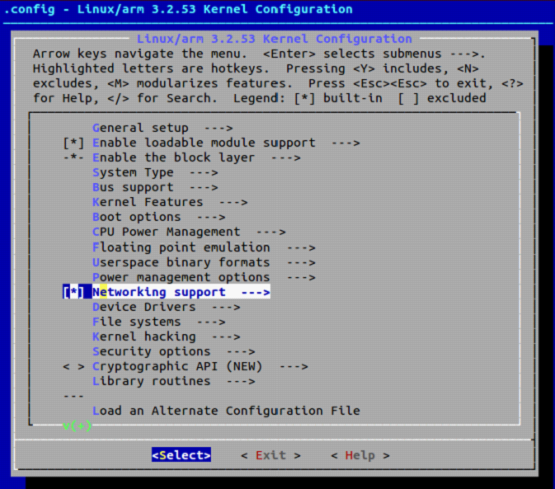
Task: Open the Kernel Features submenu
Action: pyautogui.click(x=170, y=202)
